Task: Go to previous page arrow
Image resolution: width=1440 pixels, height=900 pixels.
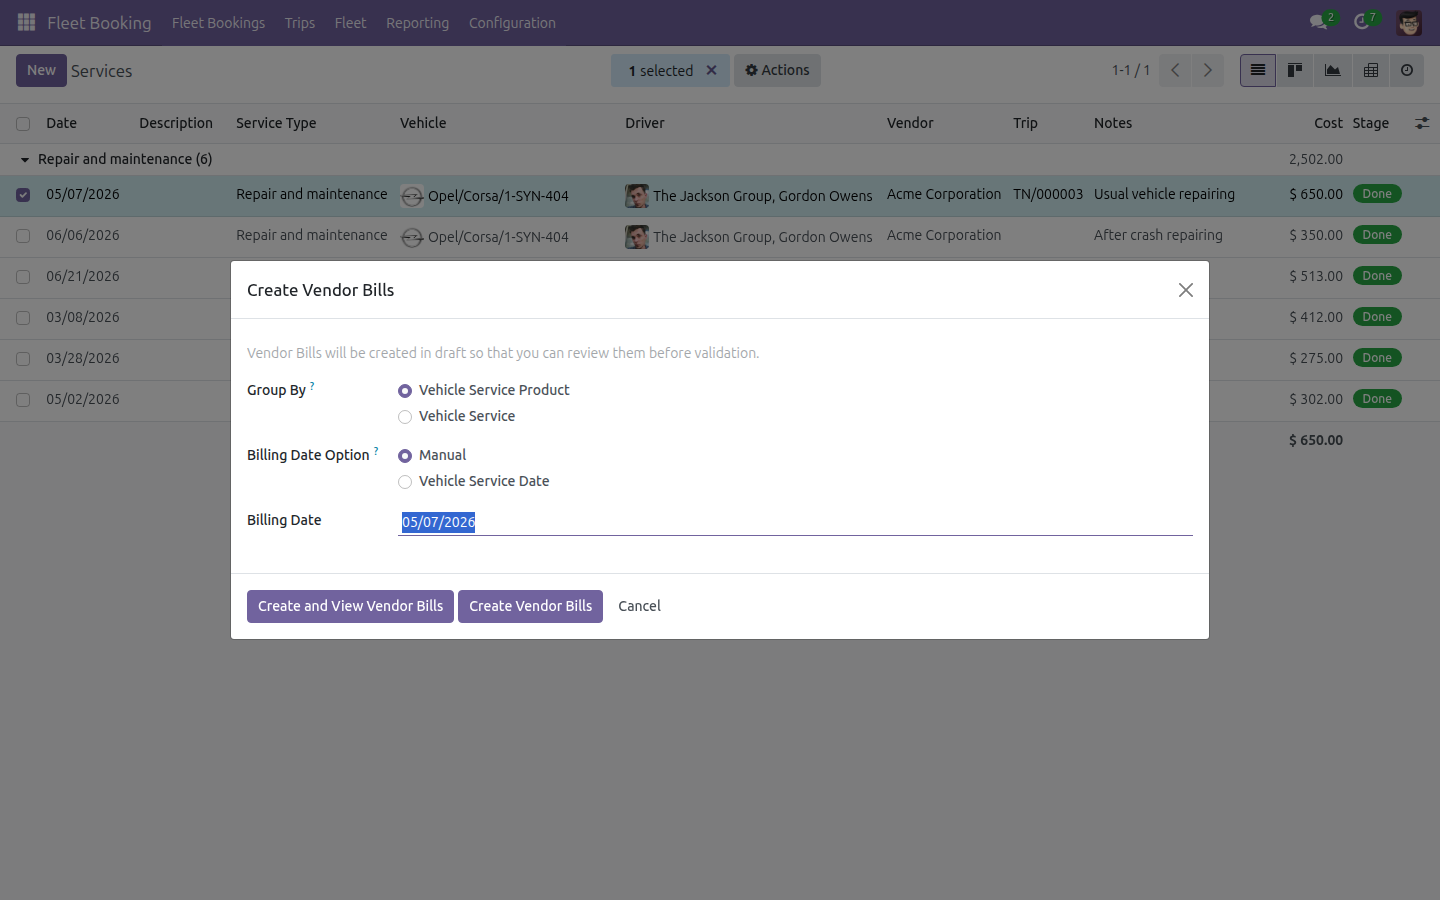Action: [1175, 70]
